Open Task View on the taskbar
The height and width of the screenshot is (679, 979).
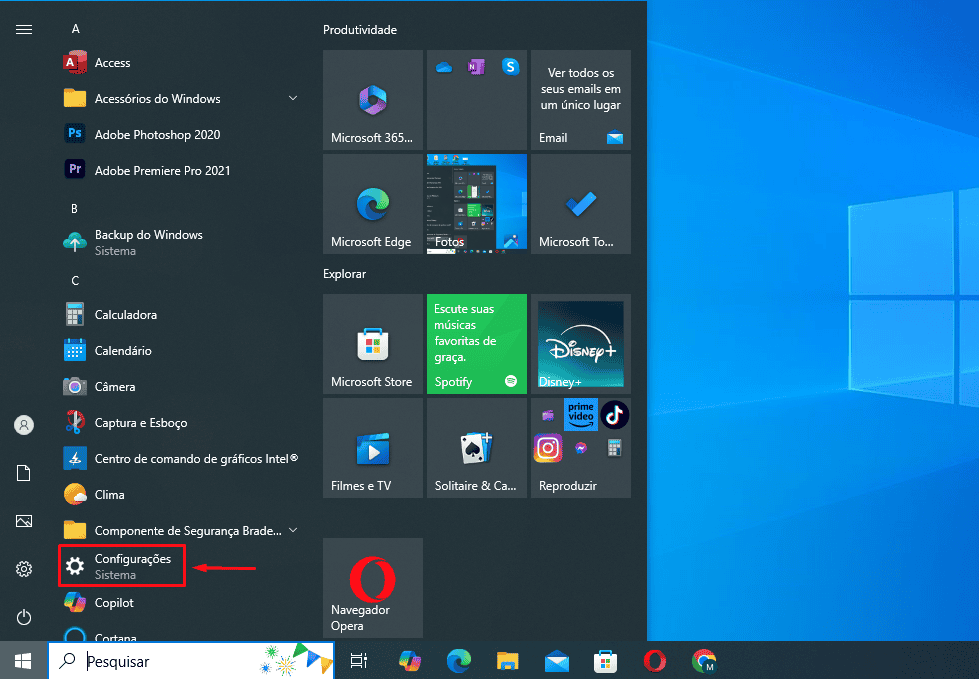[359, 660]
